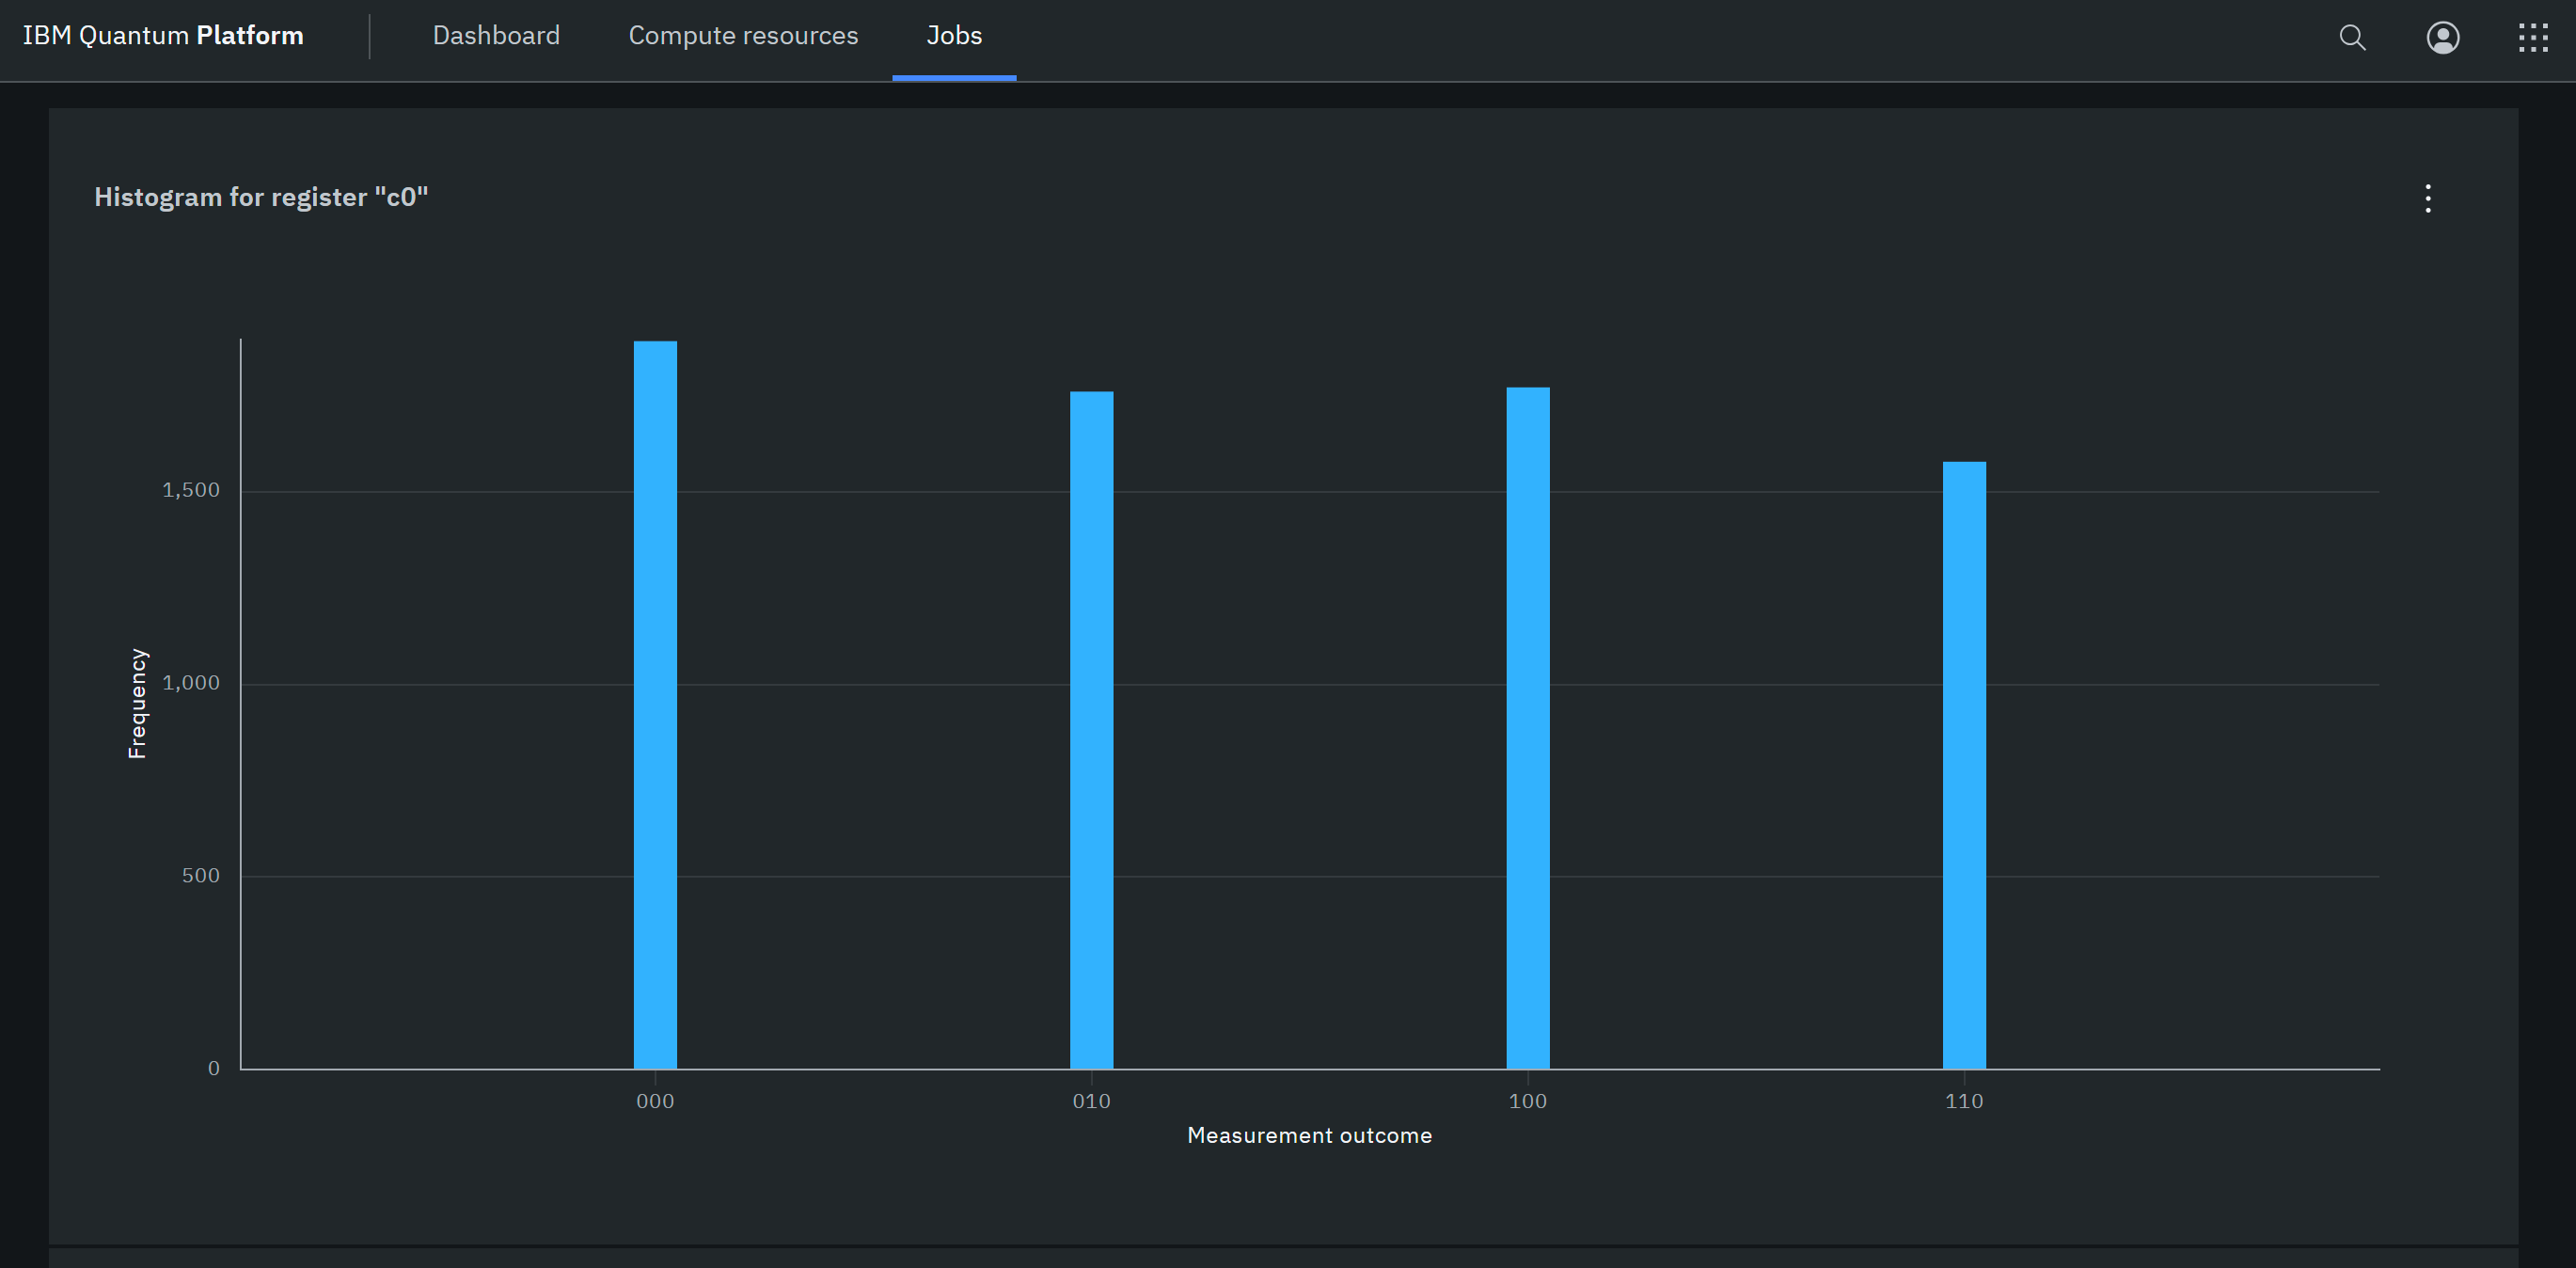Select the Jobs tab
The height and width of the screenshot is (1268, 2576).
coord(954,36)
